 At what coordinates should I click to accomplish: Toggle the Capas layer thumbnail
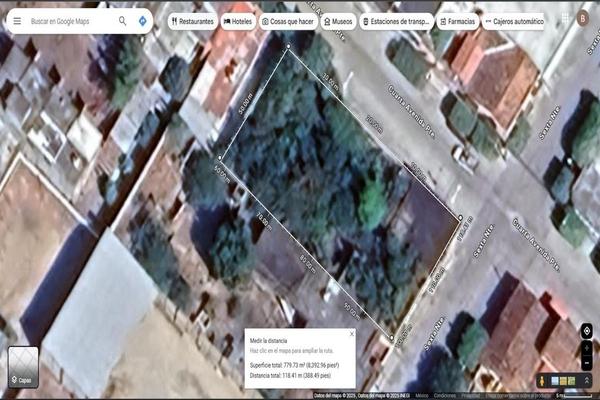coord(22,366)
